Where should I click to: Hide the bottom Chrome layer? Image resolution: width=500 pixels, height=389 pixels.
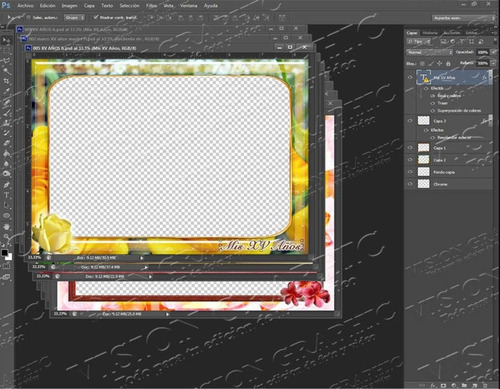410,184
